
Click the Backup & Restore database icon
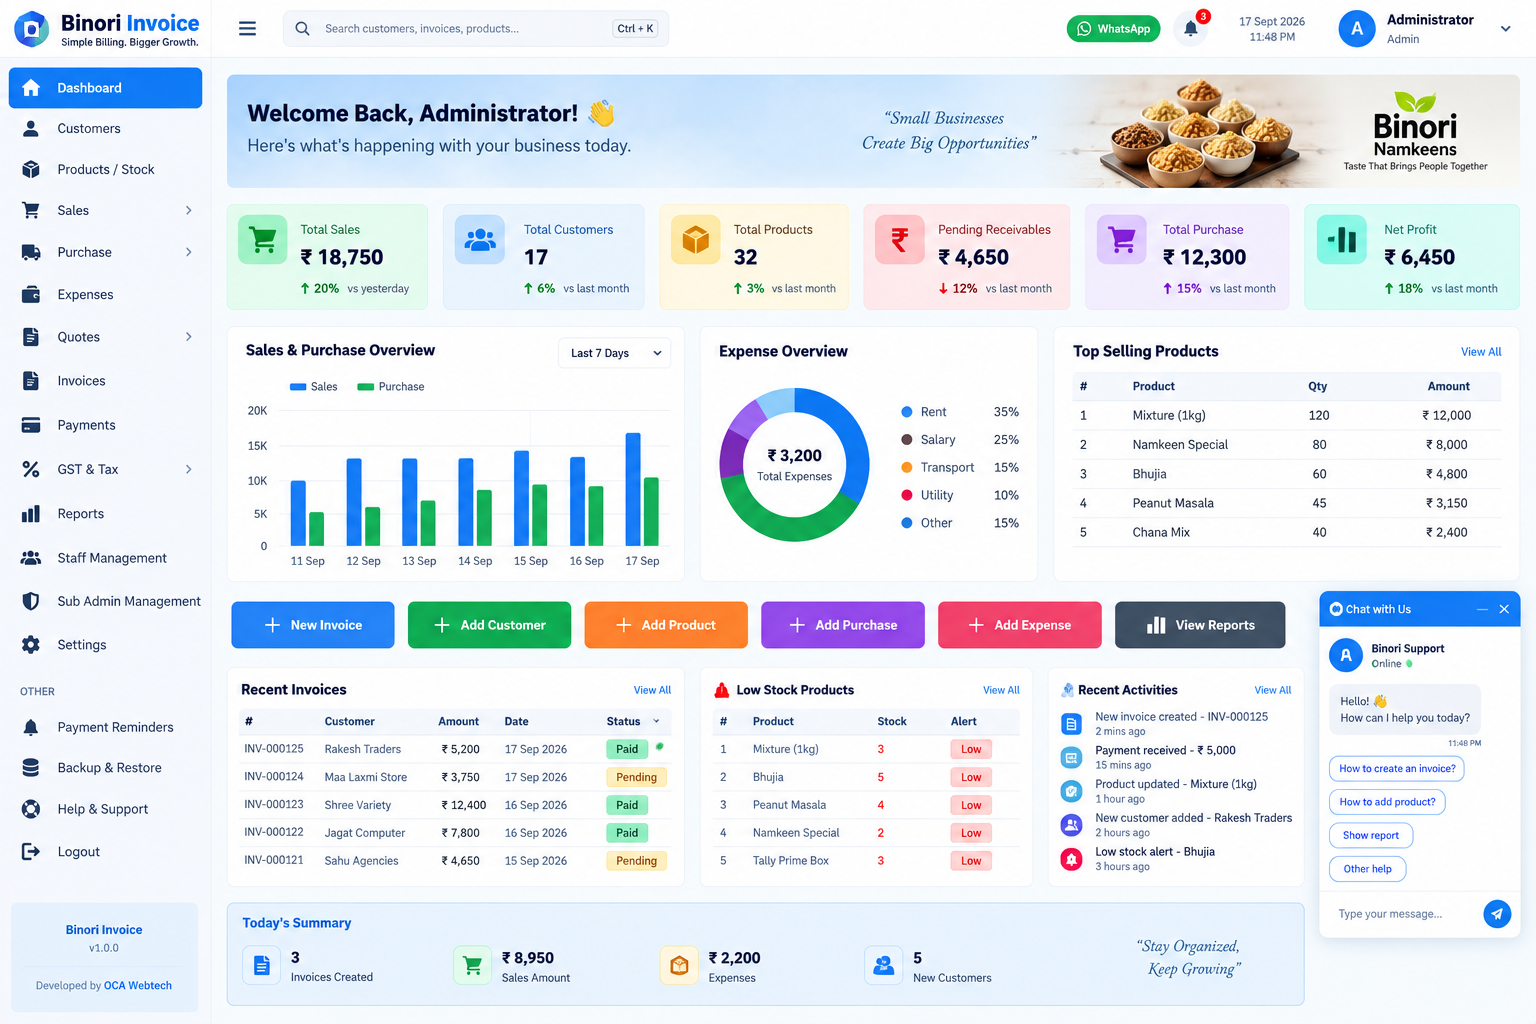click(x=31, y=768)
